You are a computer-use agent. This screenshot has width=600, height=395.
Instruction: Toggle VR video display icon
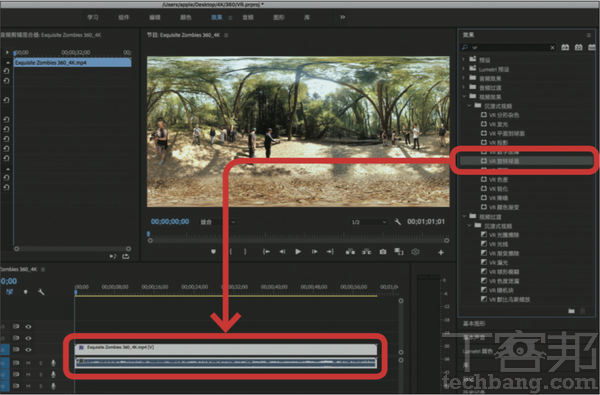[x=415, y=251]
